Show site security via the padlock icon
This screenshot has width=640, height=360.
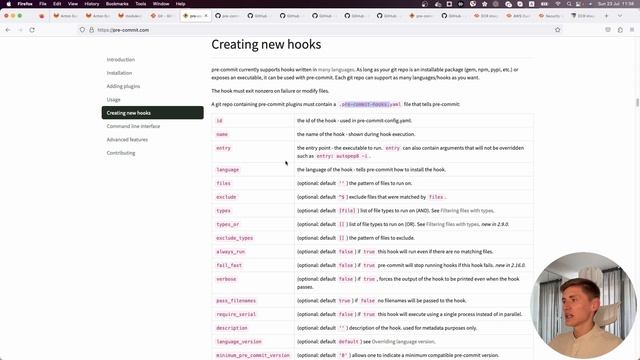pos(91,30)
